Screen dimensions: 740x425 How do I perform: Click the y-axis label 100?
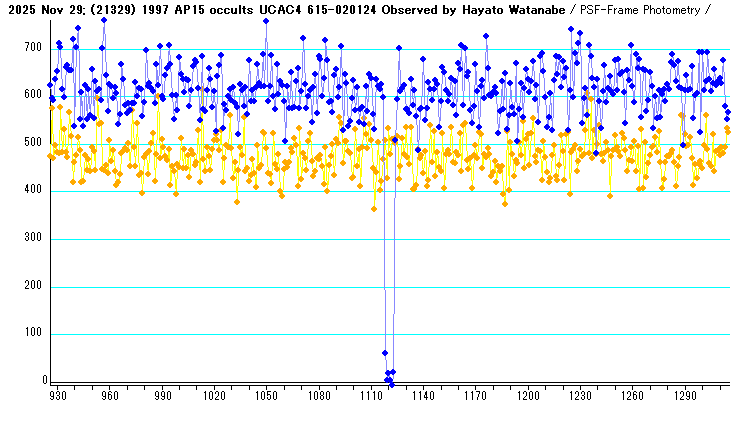(x=33, y=334)
